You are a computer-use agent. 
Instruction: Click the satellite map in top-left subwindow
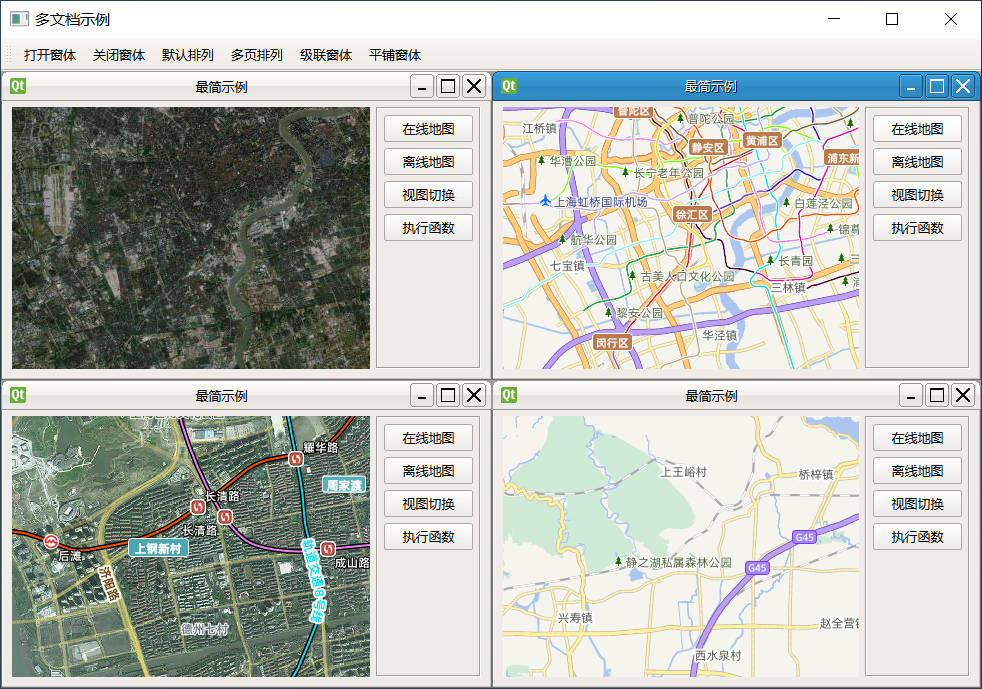click(x=191, y=237)
